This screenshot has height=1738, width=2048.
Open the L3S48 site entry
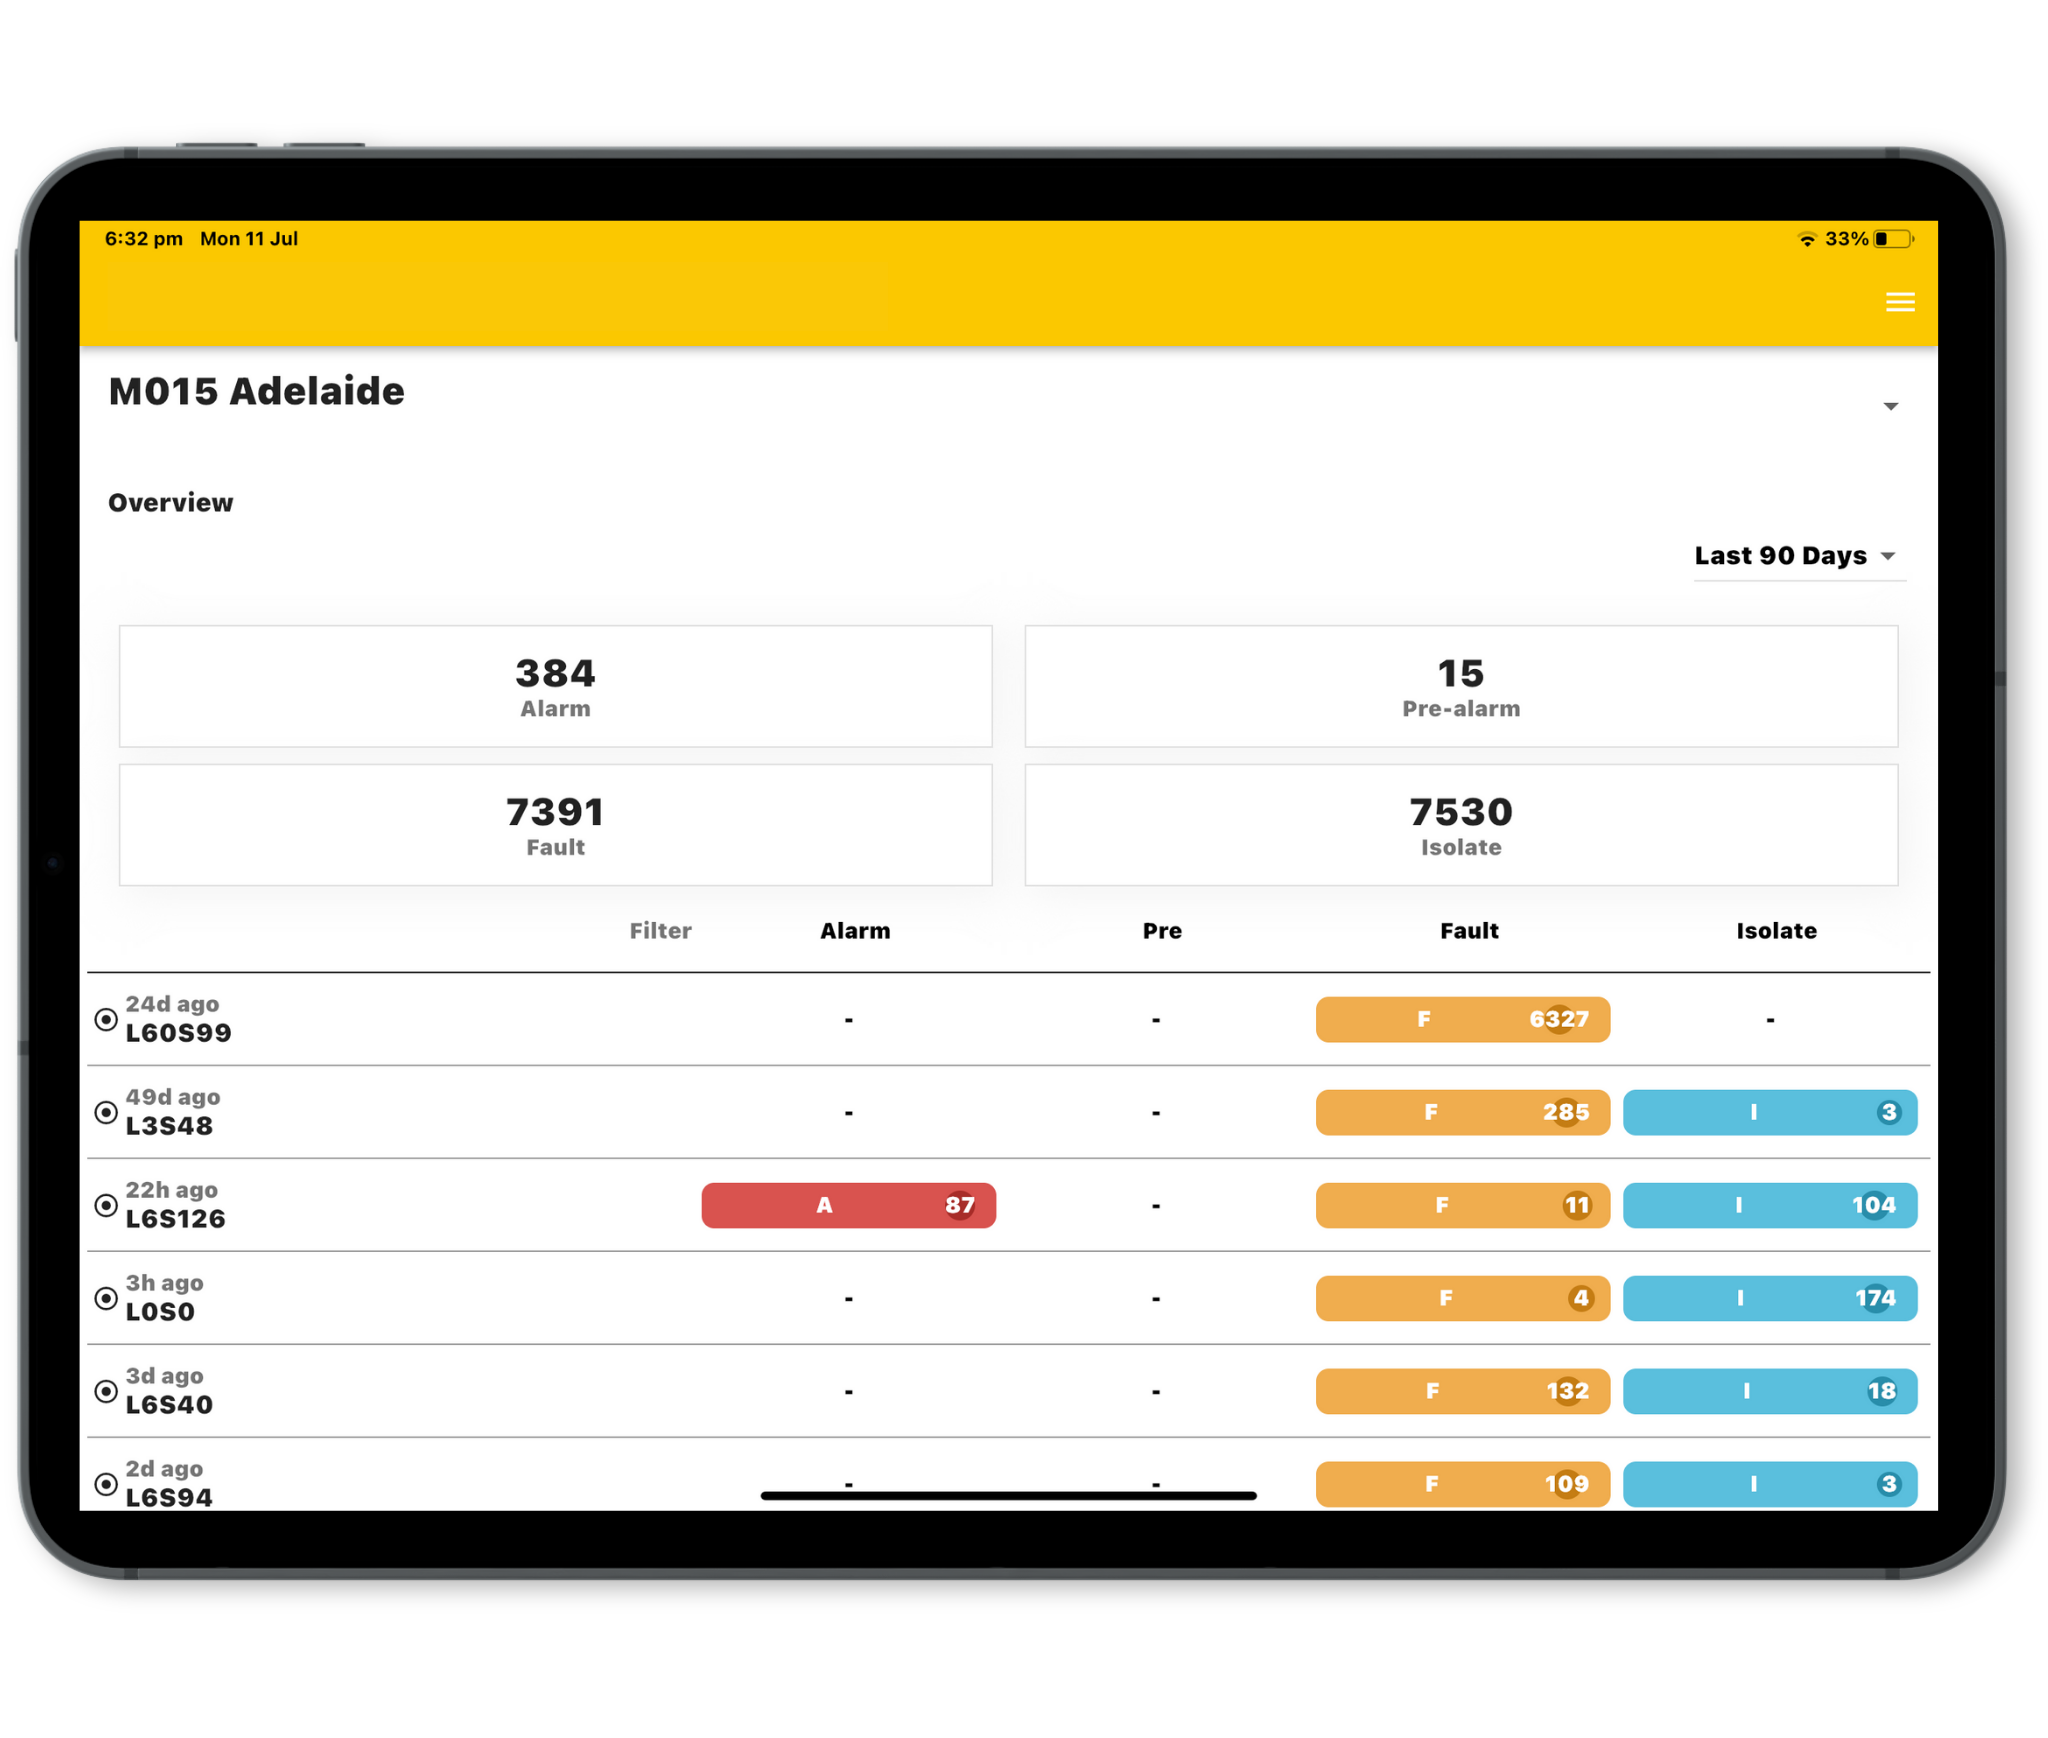point(169,1124)
